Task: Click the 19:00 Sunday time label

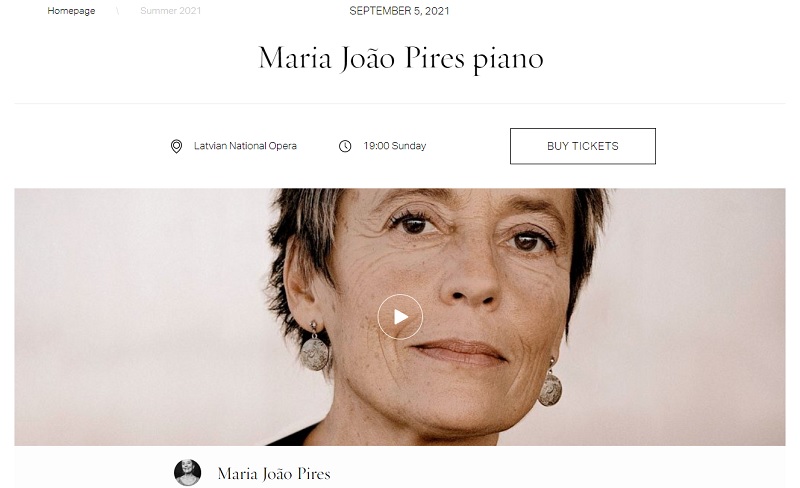Action: (x=394, y=146)
